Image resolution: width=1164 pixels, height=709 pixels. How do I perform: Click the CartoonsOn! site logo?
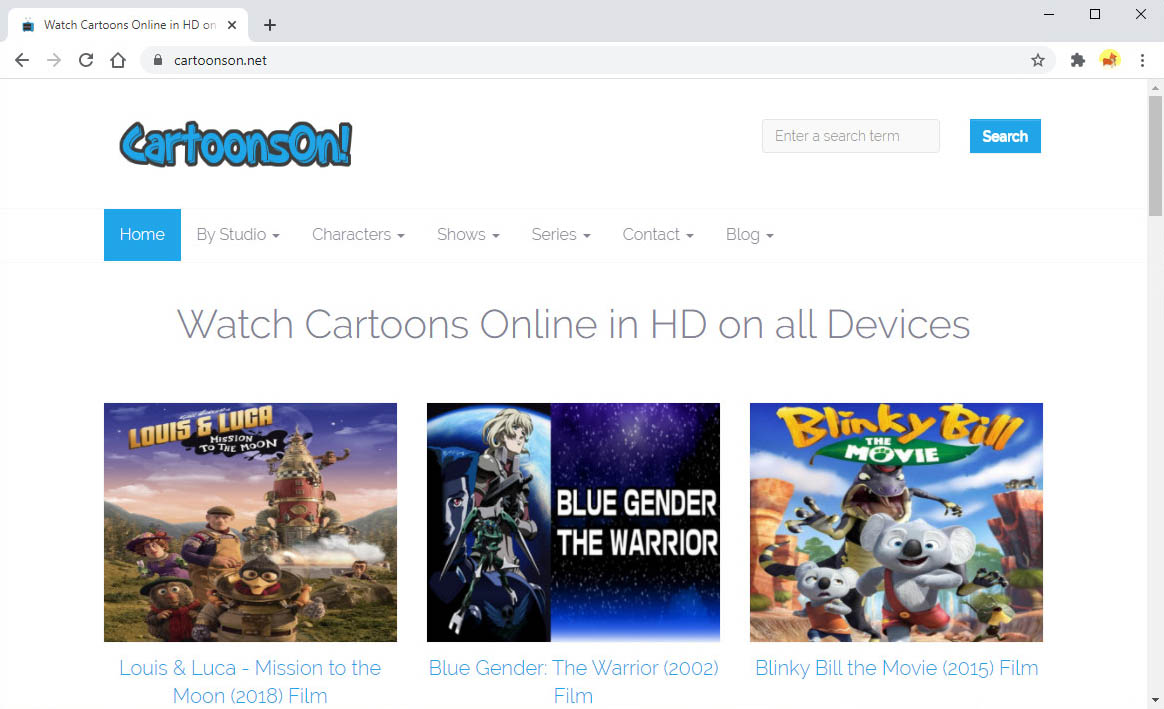coord(235,143)
